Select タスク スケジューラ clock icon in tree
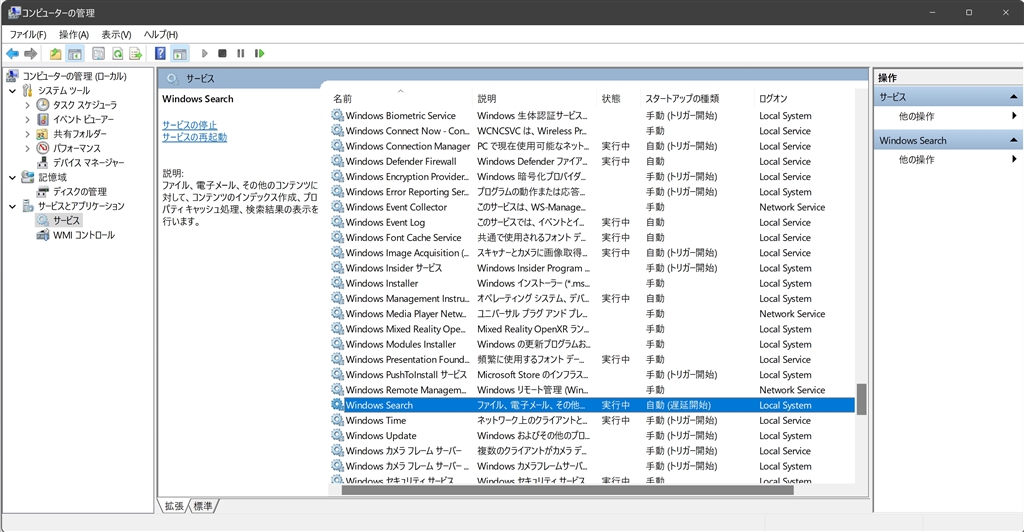This screenshot has height=532, width=1024. (43, 104)
